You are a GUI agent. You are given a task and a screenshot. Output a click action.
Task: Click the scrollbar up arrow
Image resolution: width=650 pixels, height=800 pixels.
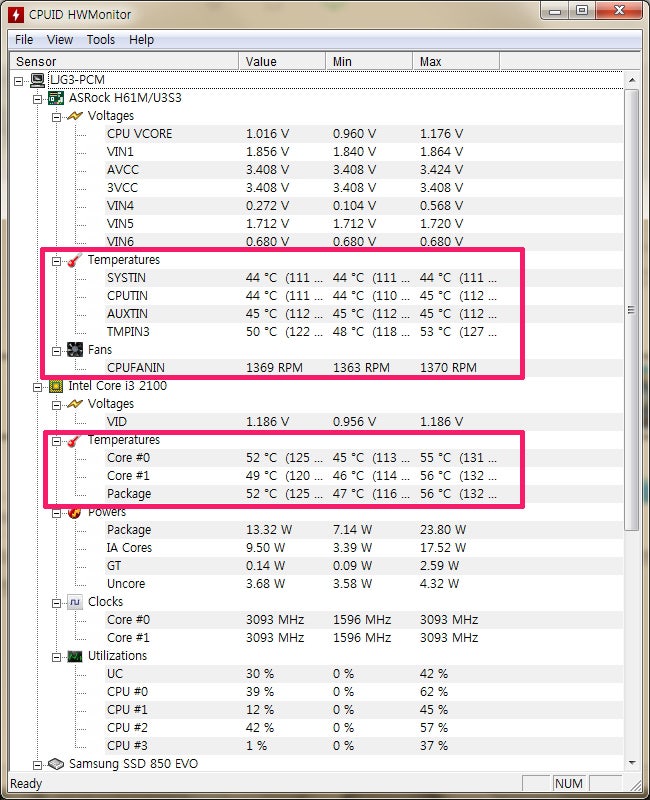point(632,80)
